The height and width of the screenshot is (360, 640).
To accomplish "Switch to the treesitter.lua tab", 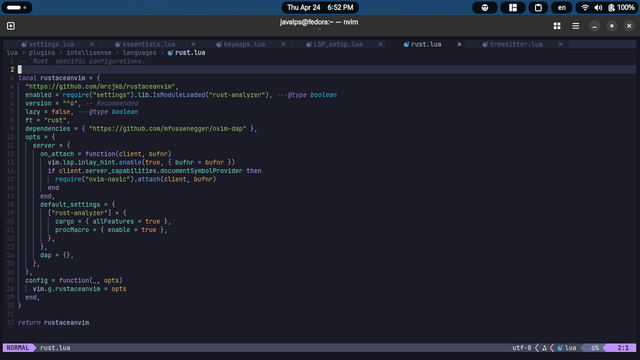I will 516,44.
